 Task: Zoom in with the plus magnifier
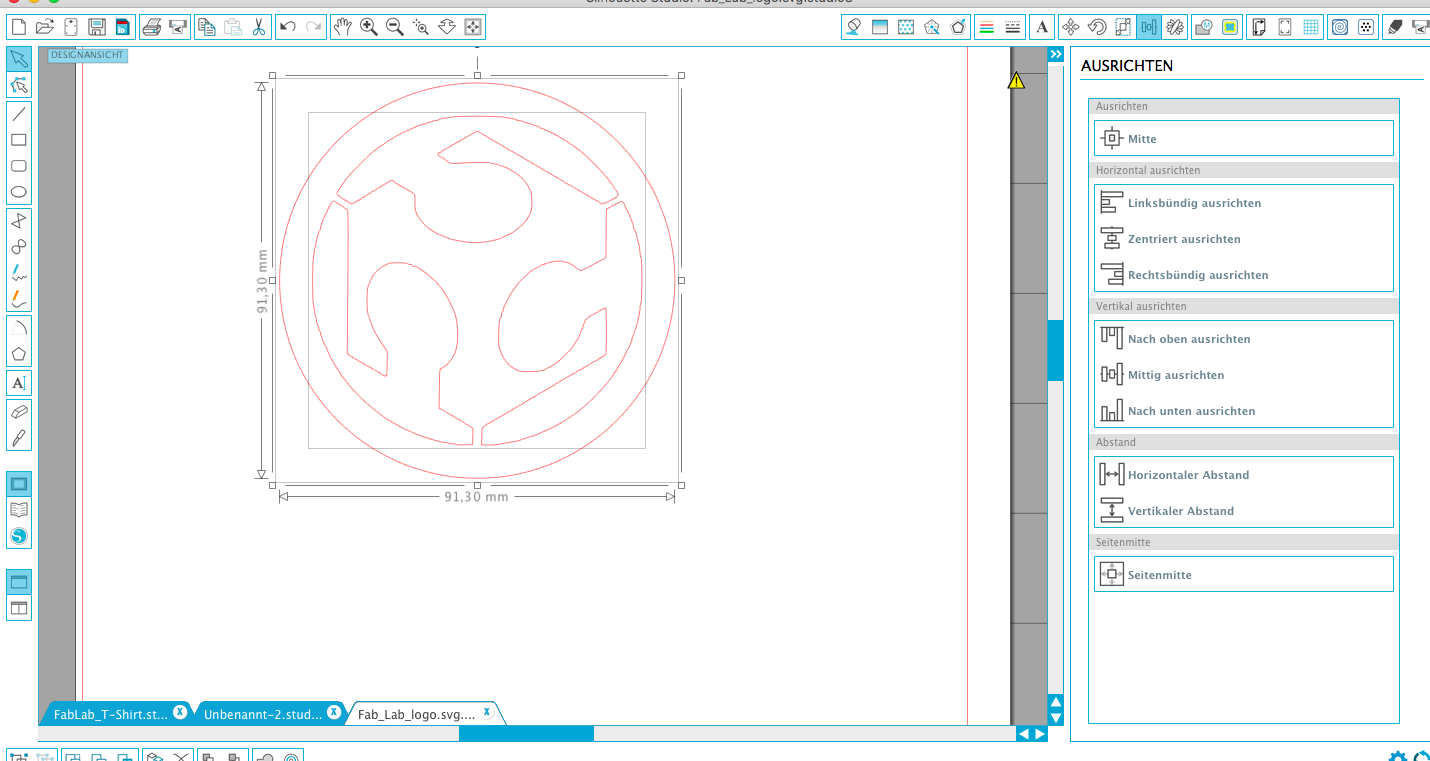click(x=369, y=27)
